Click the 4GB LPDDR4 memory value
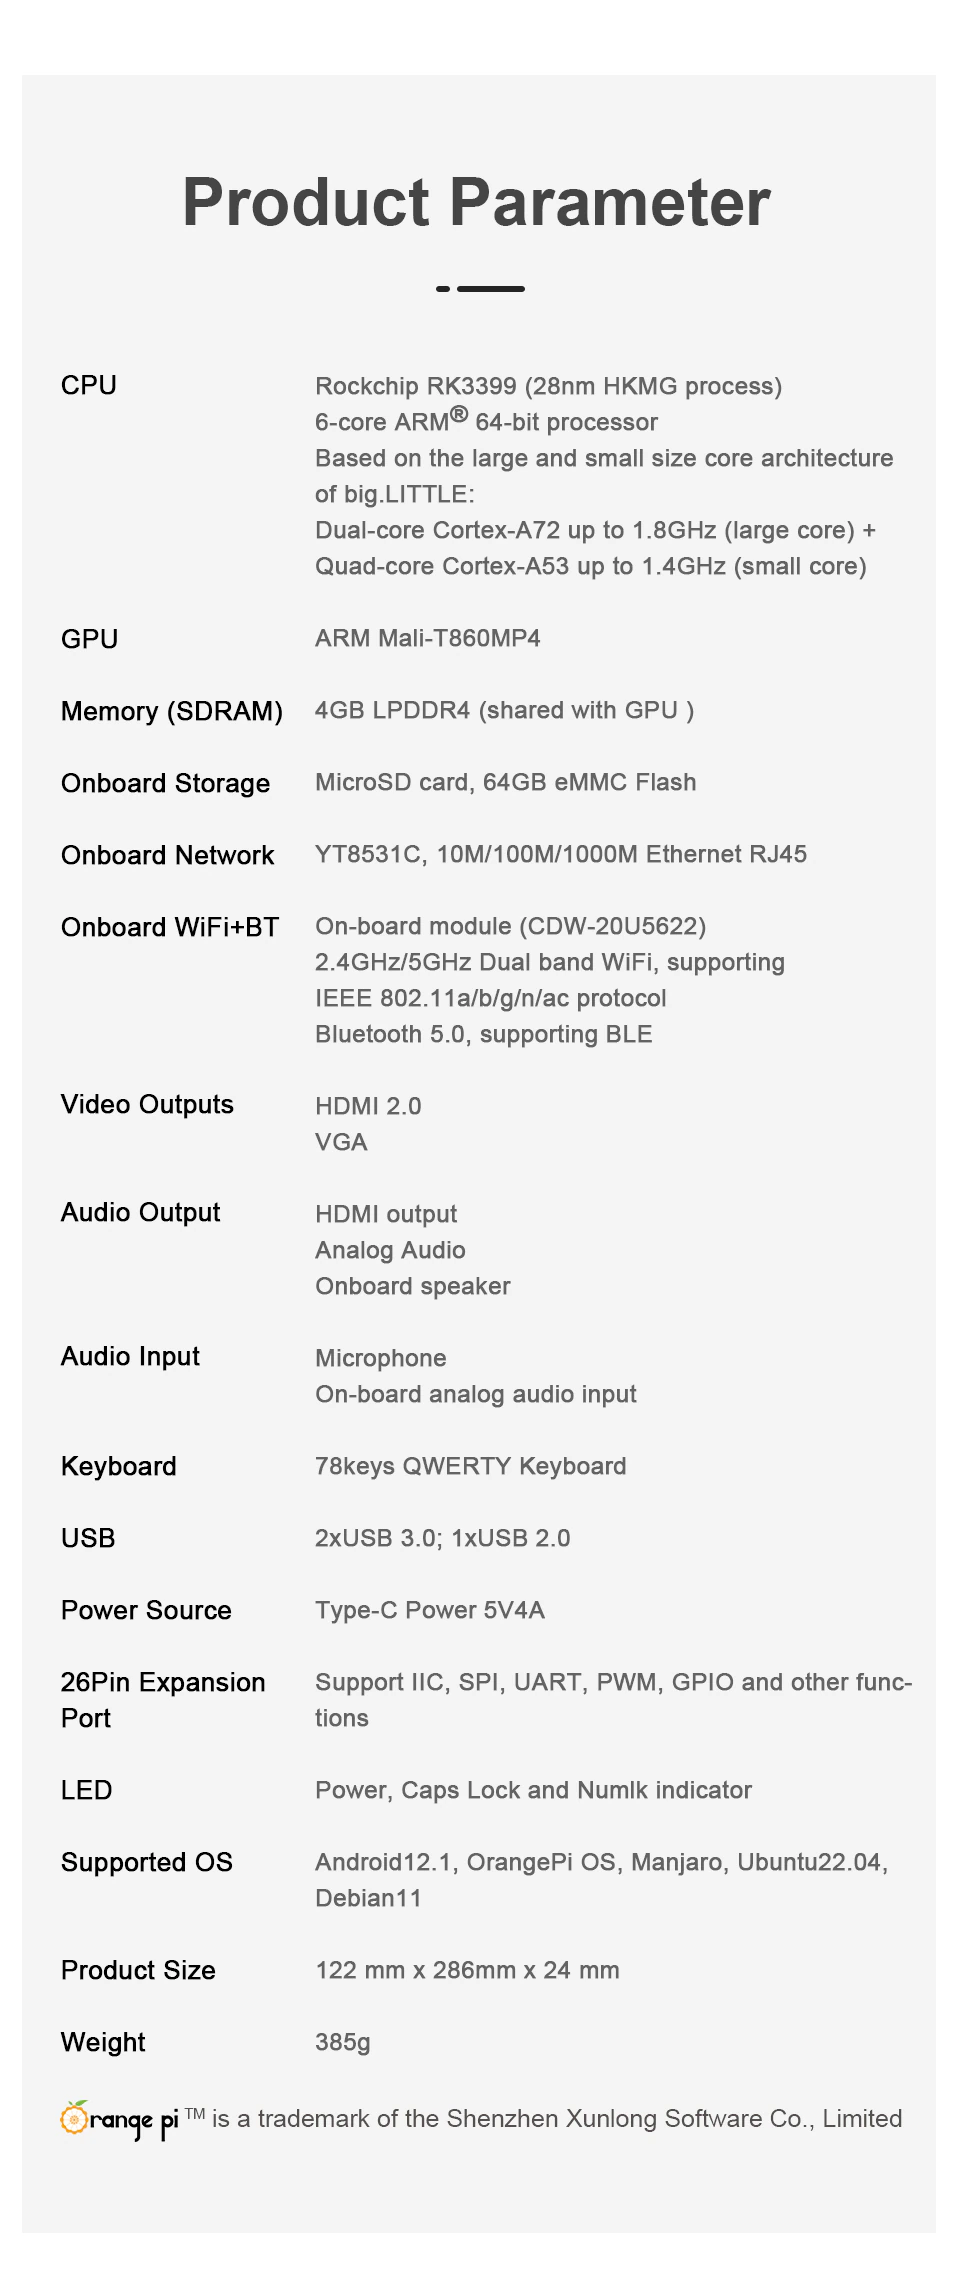Screen dimensions: 960x2289 pyautogui.click(x=505, y=710)
